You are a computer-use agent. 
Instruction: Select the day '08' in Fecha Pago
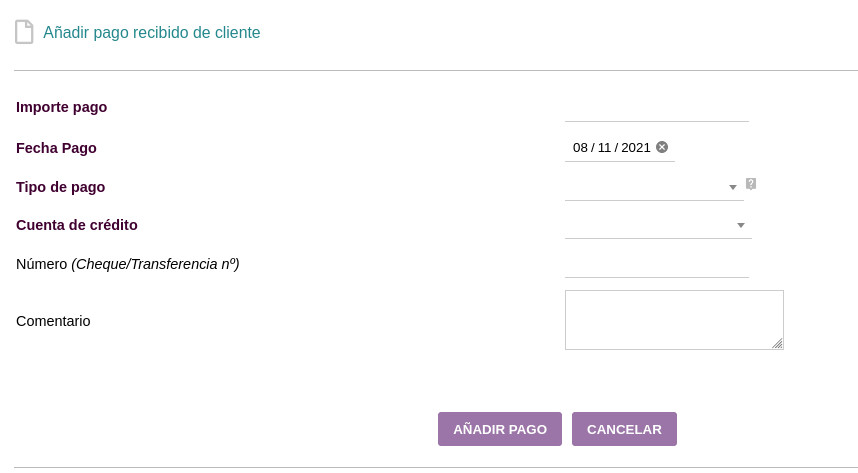(580, 148)
